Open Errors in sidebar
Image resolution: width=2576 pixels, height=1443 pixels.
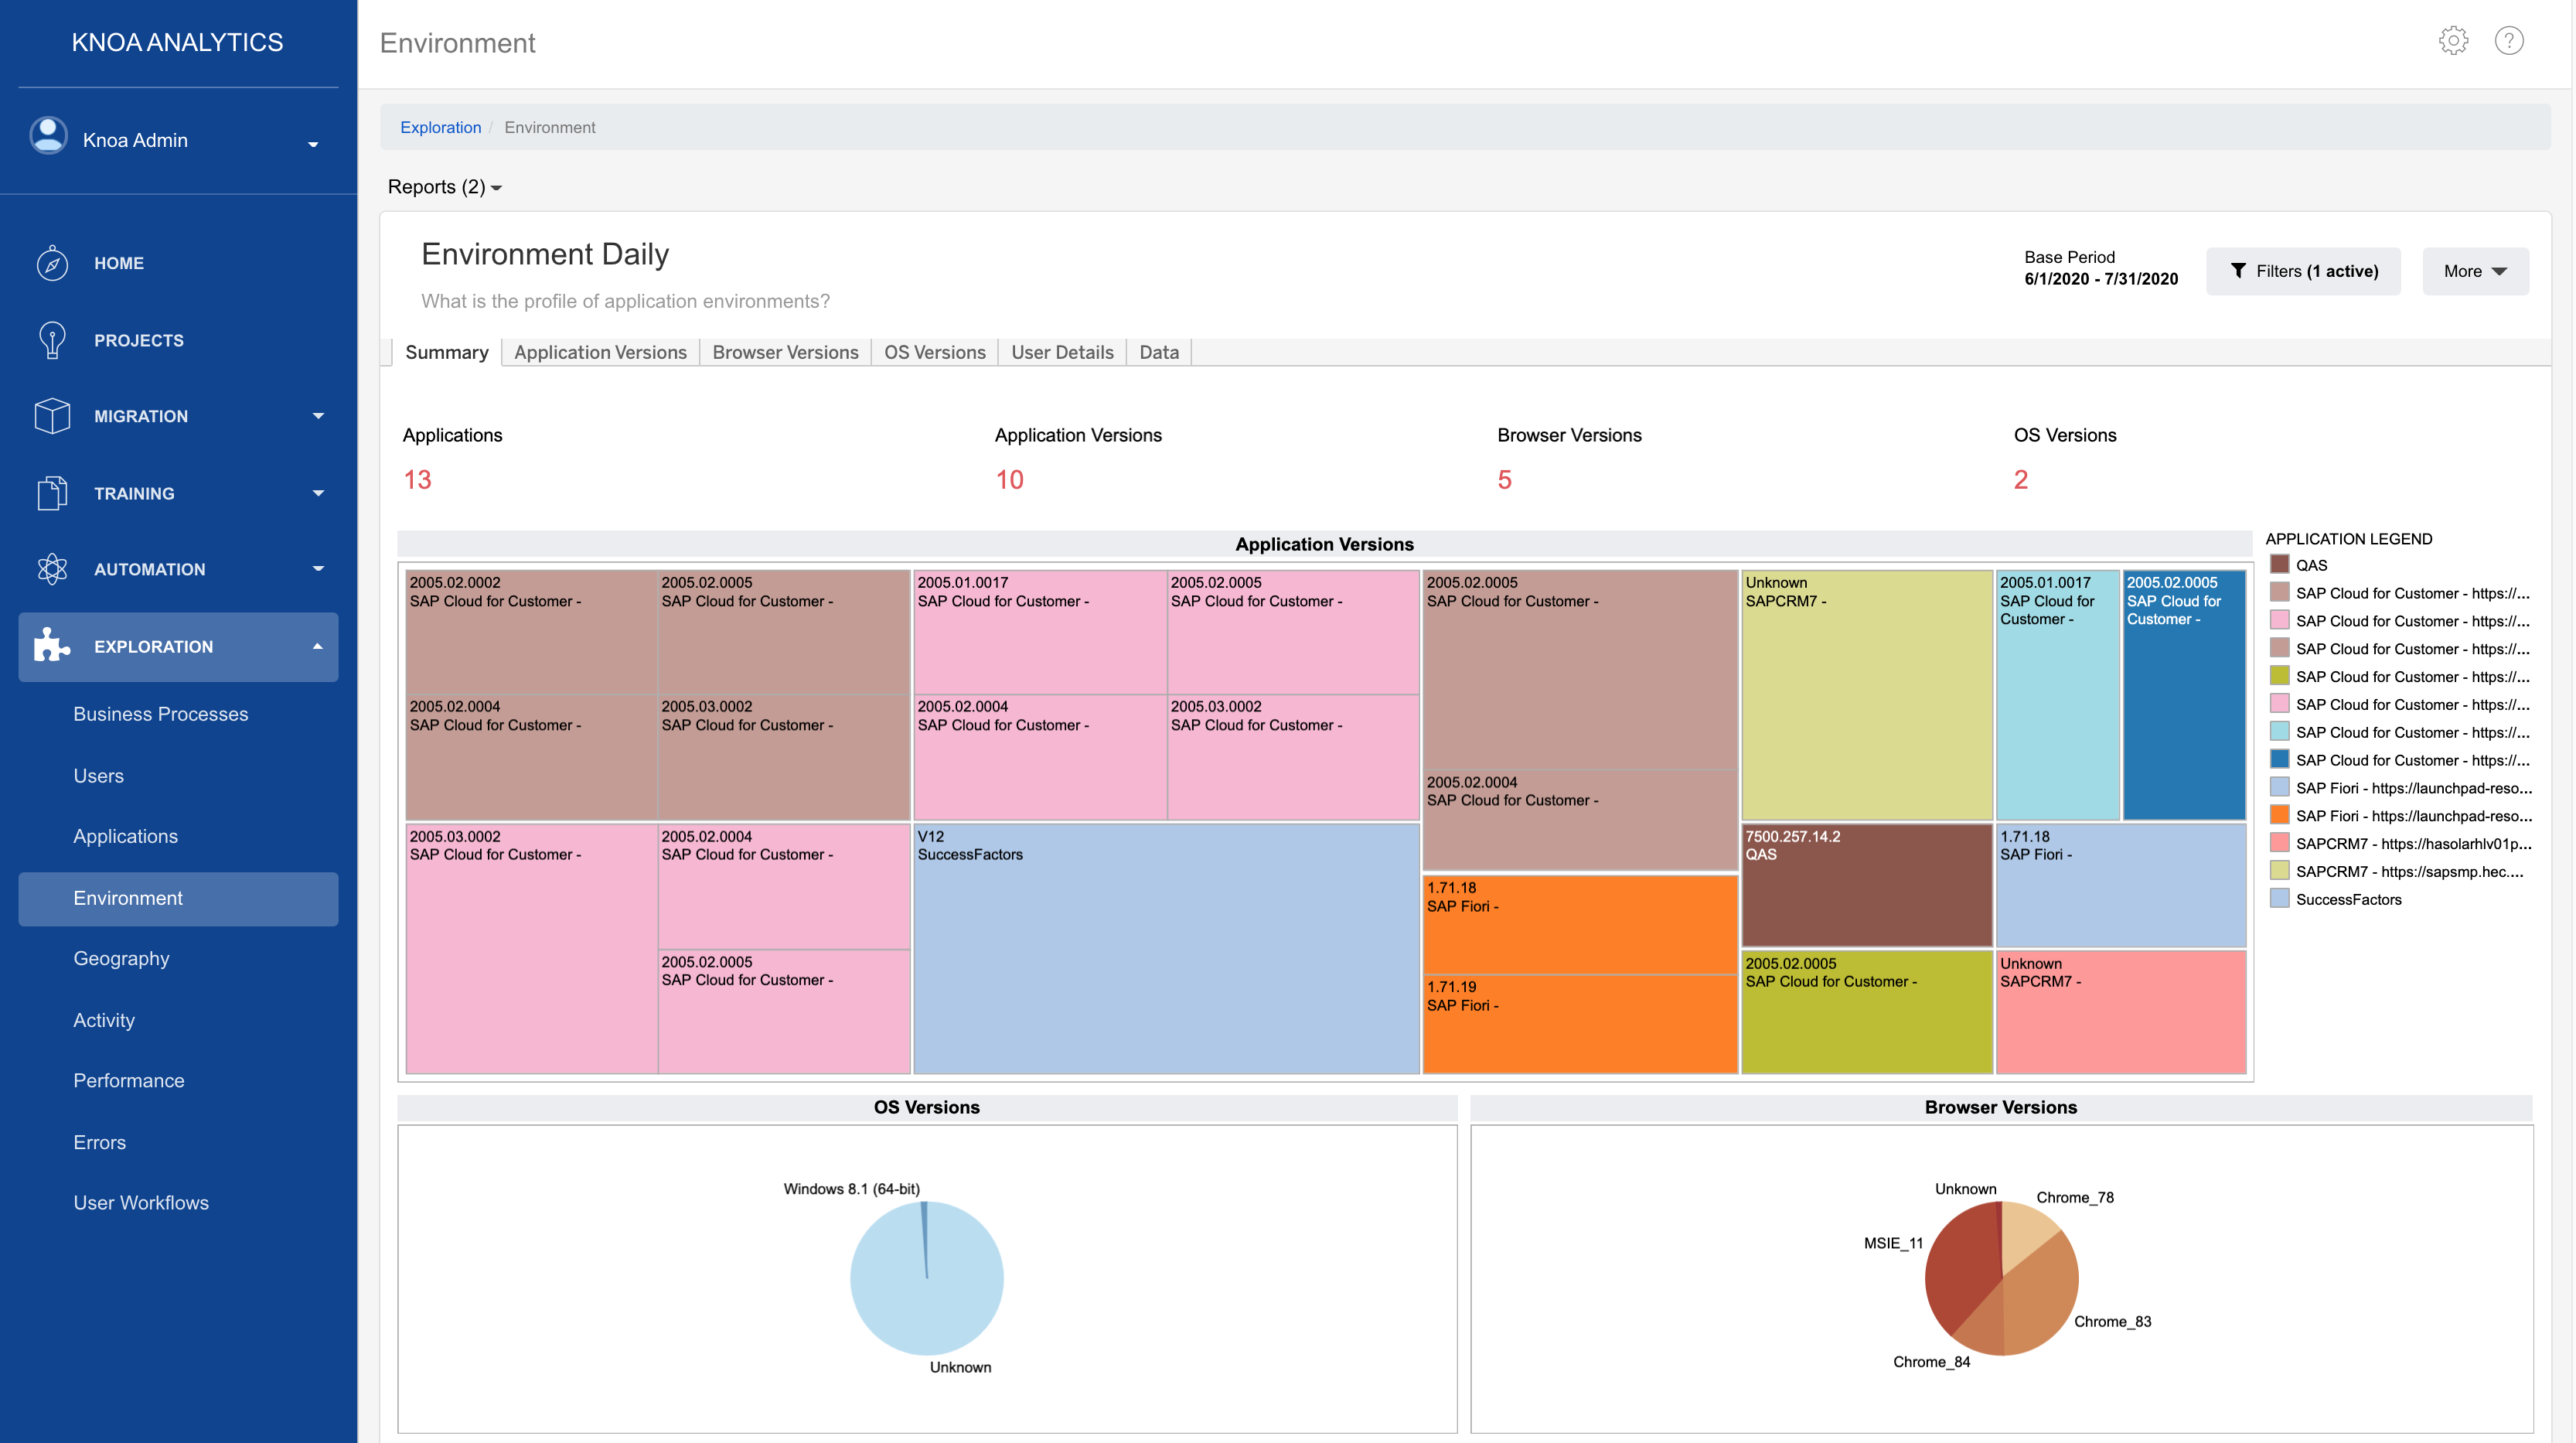(x=99, y=1142)
